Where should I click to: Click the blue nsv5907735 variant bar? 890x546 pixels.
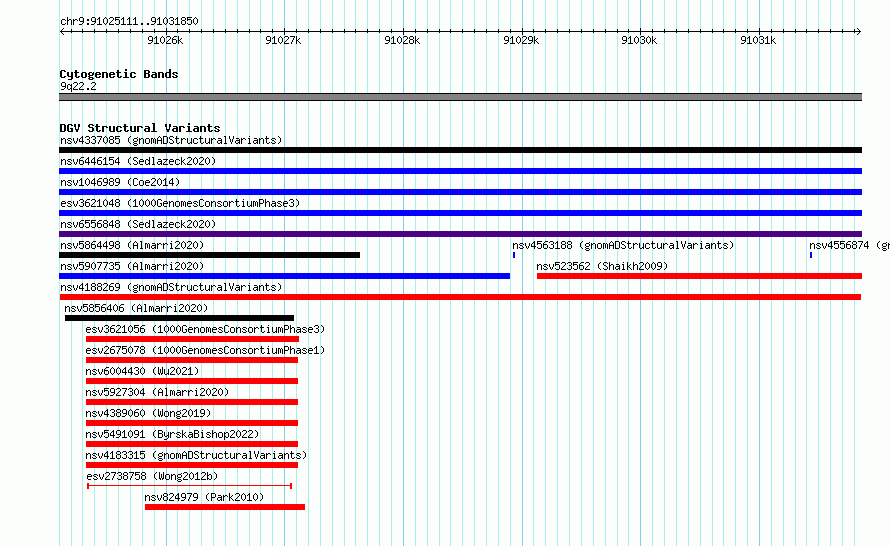pyautogui.click(x=284, y=276)
